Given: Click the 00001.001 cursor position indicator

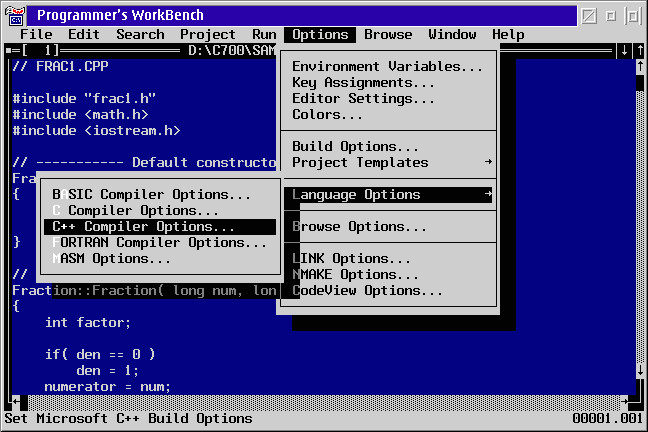Looking at the screenshot, I should 608,418.
